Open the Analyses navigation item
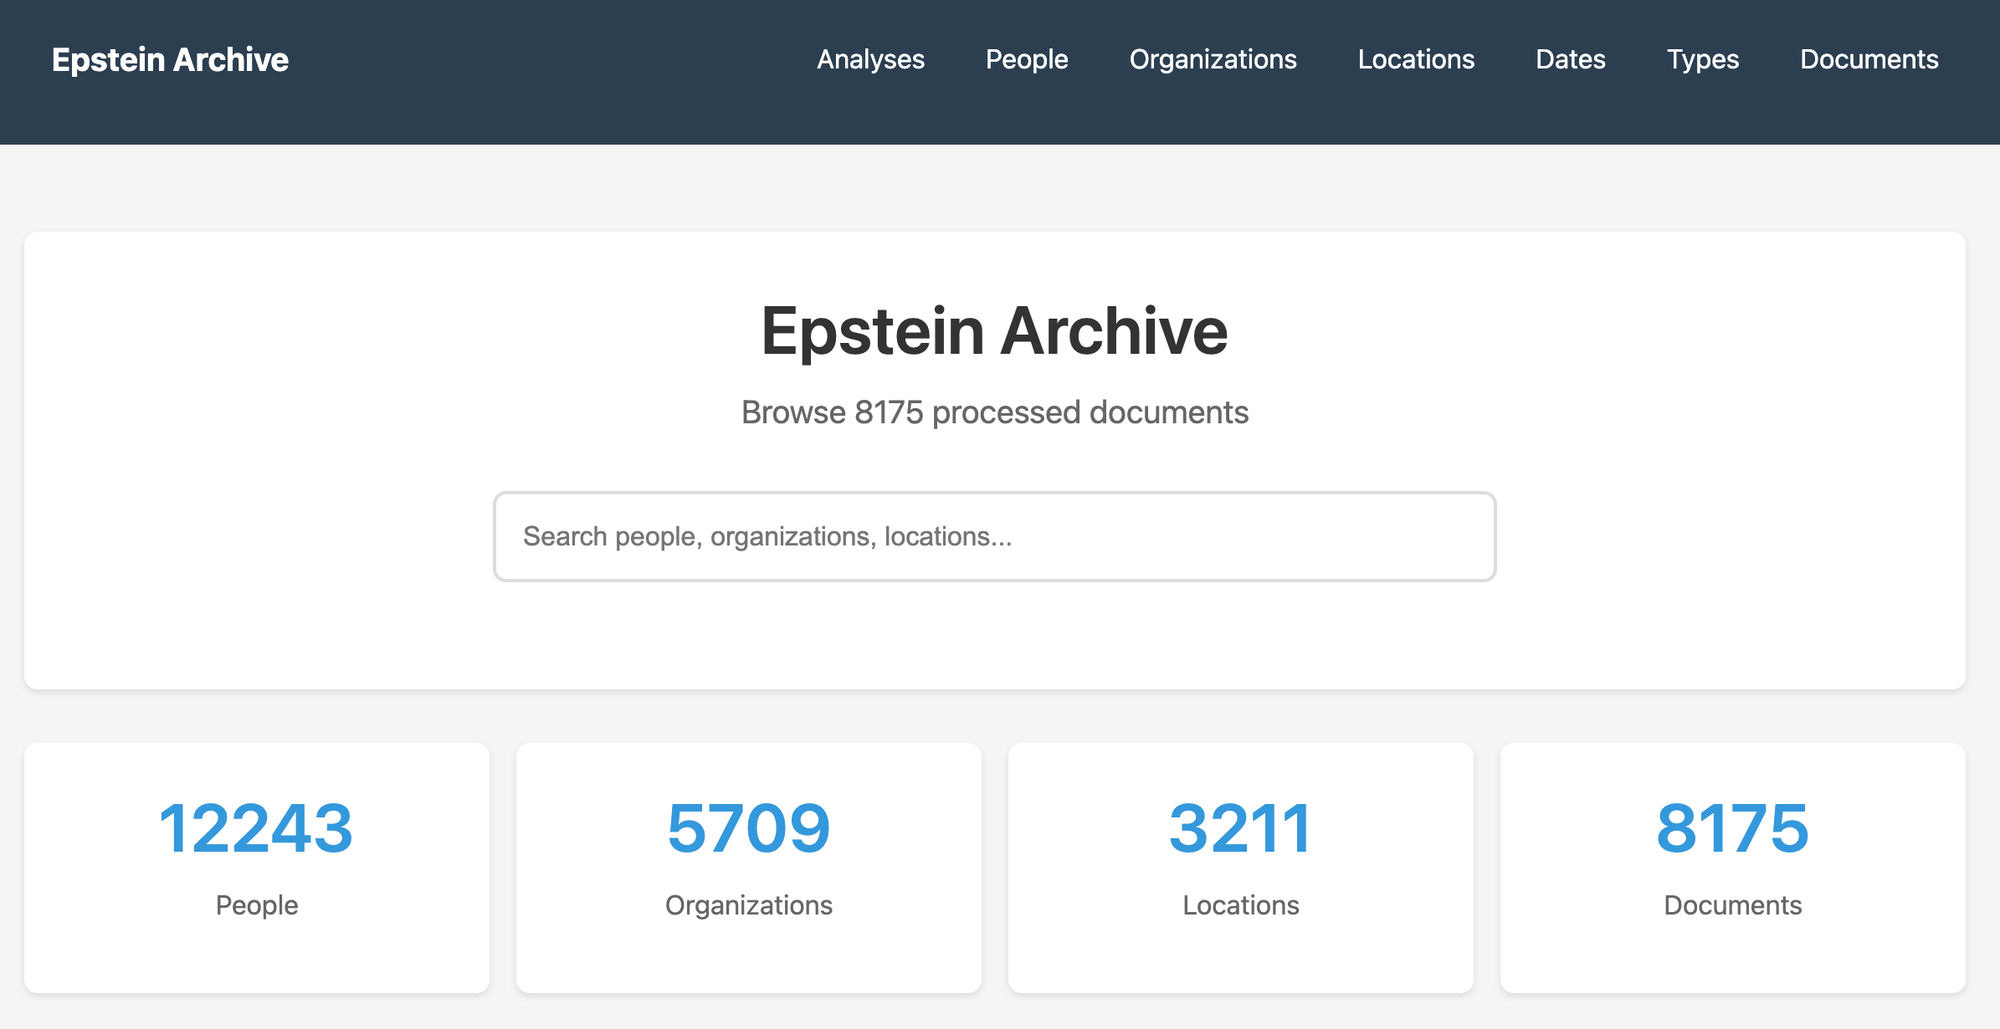Image resolution: width=2000 pixels, height=1029 pixels. tap(870, 60)
